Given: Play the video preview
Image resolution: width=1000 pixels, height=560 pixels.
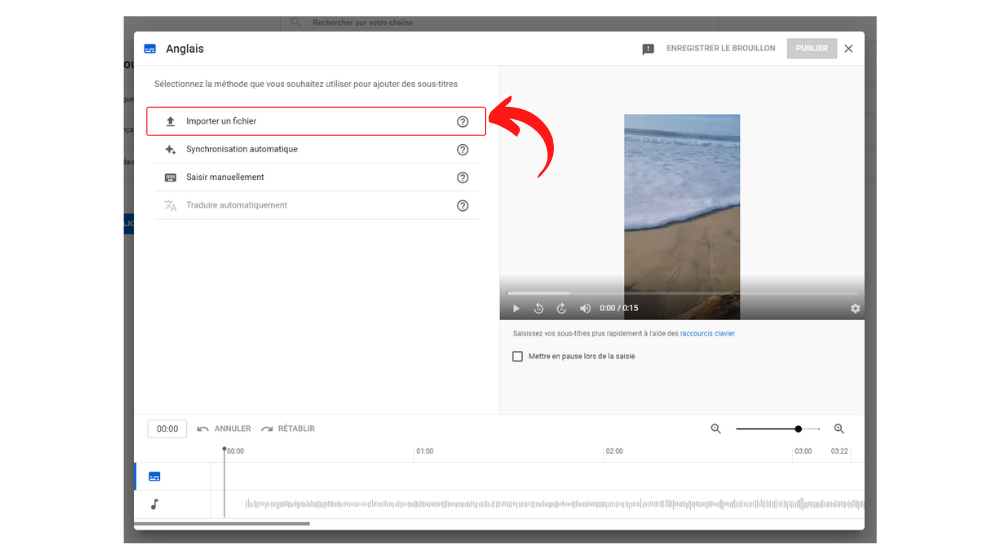Looking at the screenshot, I should point(516,308).
